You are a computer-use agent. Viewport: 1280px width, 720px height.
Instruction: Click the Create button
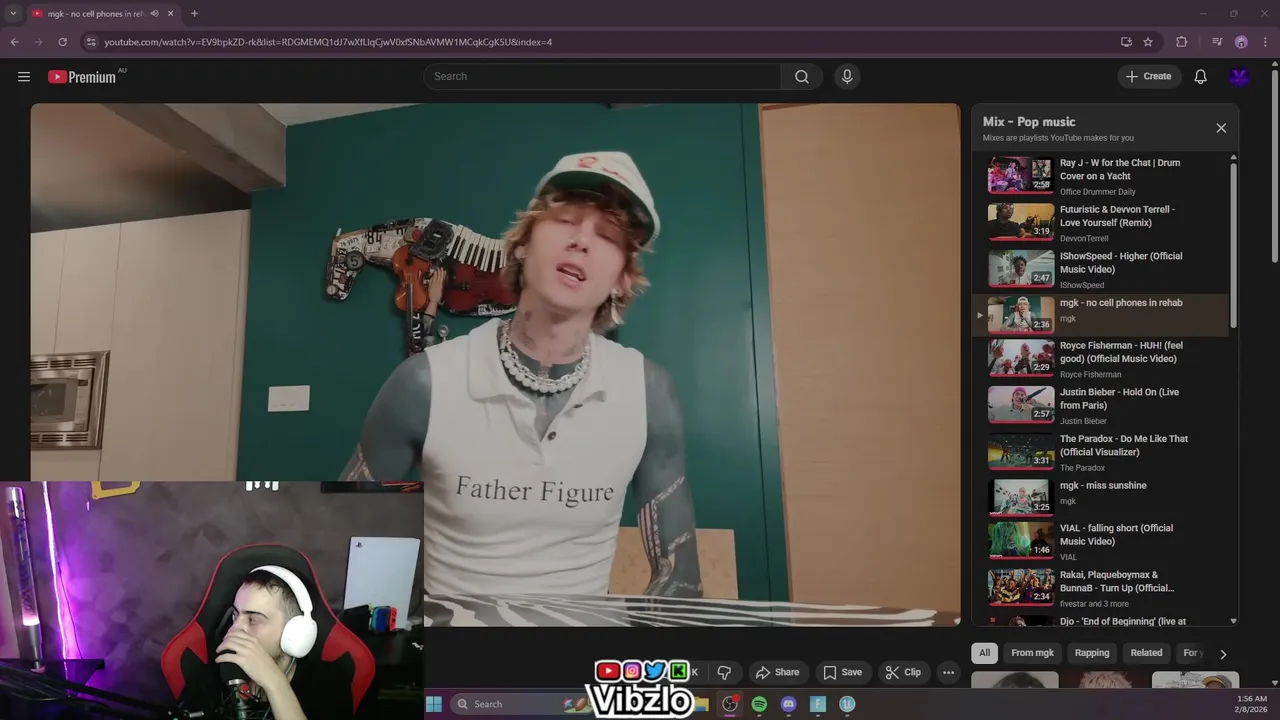click(x=1148, y=77)
